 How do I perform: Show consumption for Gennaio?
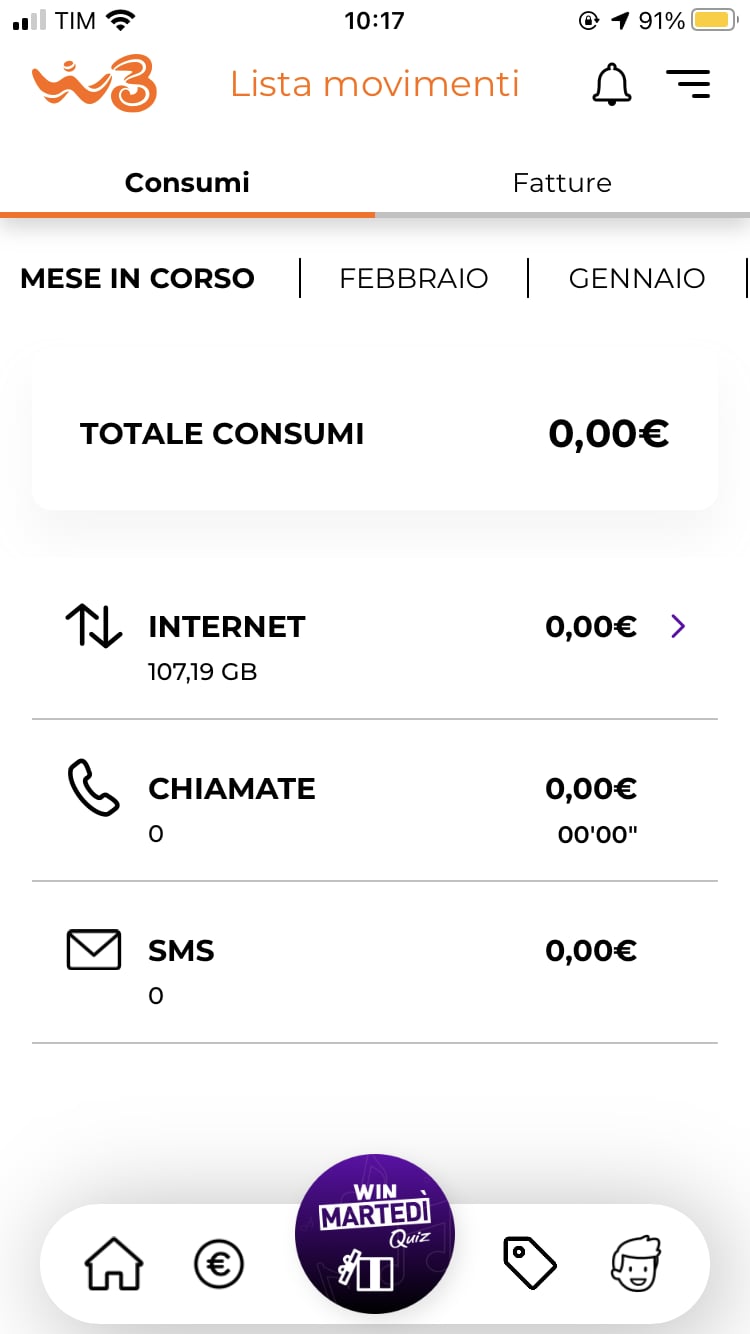[637, 278]
